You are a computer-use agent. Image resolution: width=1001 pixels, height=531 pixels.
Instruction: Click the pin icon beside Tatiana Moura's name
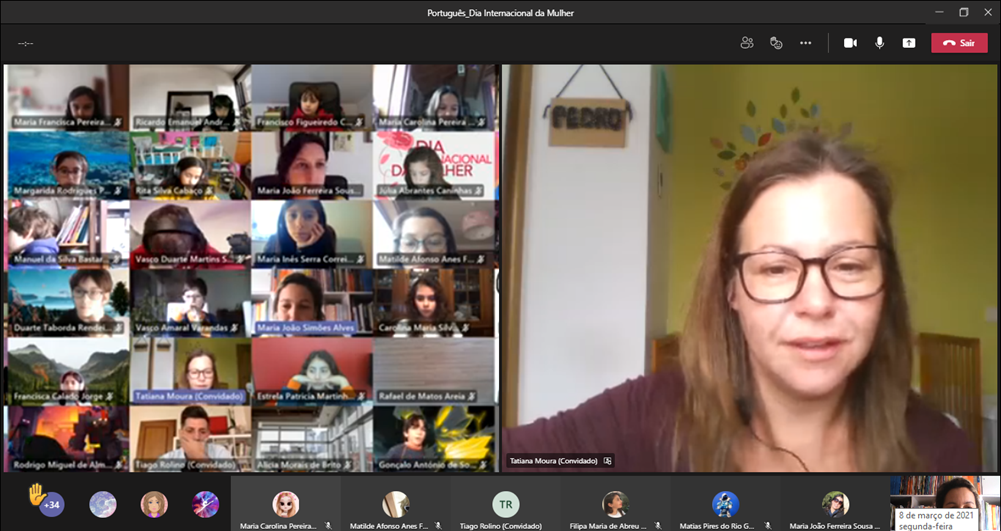[607, 461]
